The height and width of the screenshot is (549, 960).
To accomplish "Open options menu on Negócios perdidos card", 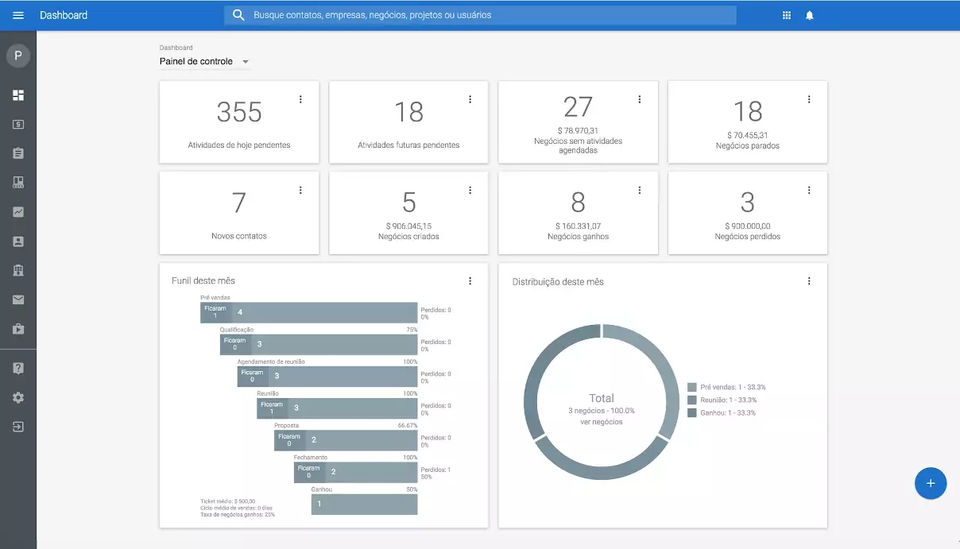I will (809, 190).
